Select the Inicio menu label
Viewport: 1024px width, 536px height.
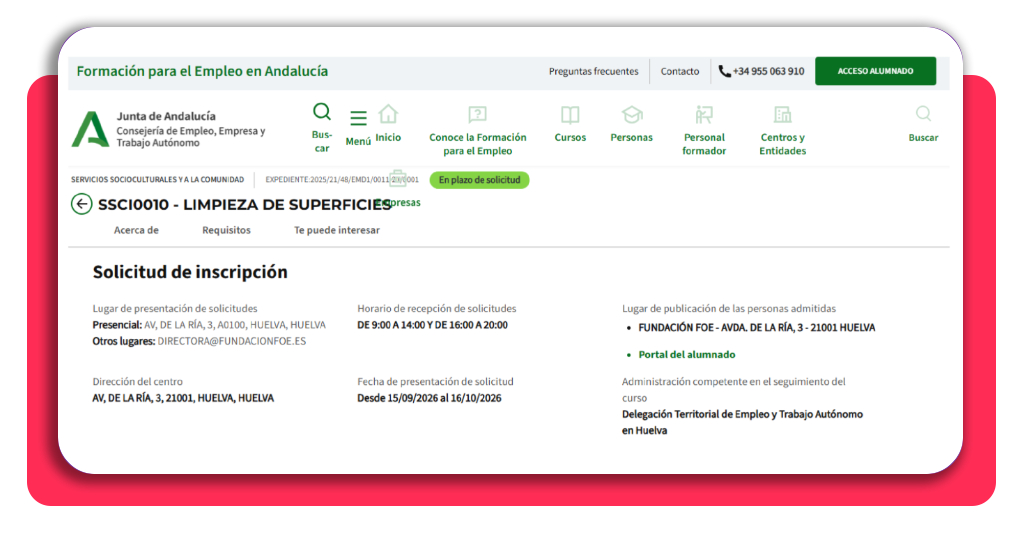pyautogui.click(x=388, y=137)
